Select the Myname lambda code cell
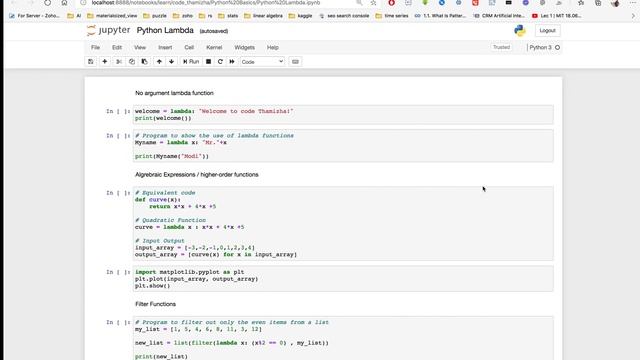640x360 pixels. pyautogui.click(x=343, y=146)
